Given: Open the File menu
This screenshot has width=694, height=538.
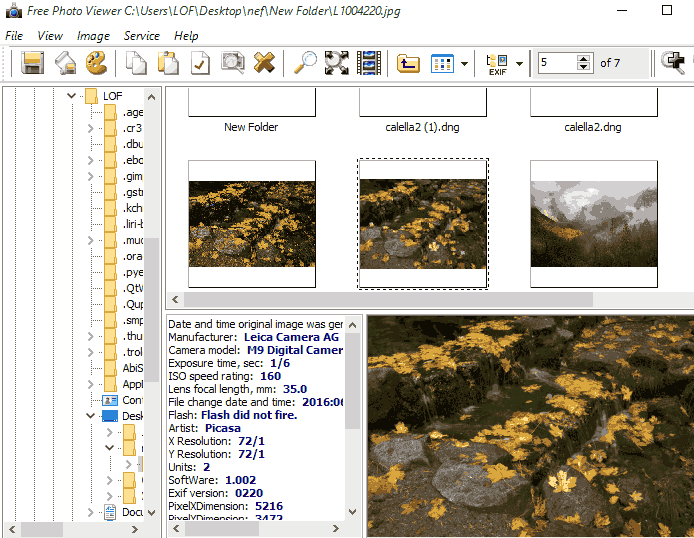Looking at the screenshot, I should [x=14, y=36].
